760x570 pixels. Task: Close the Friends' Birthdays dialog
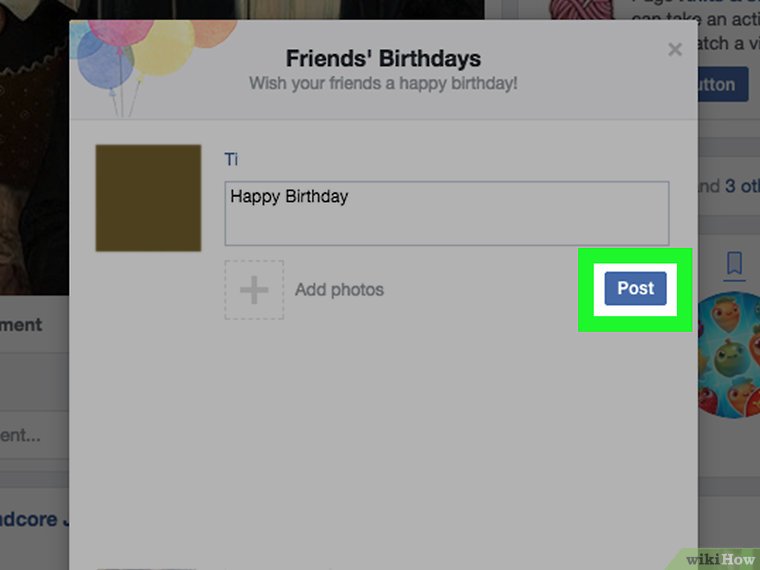coord(675,50)
